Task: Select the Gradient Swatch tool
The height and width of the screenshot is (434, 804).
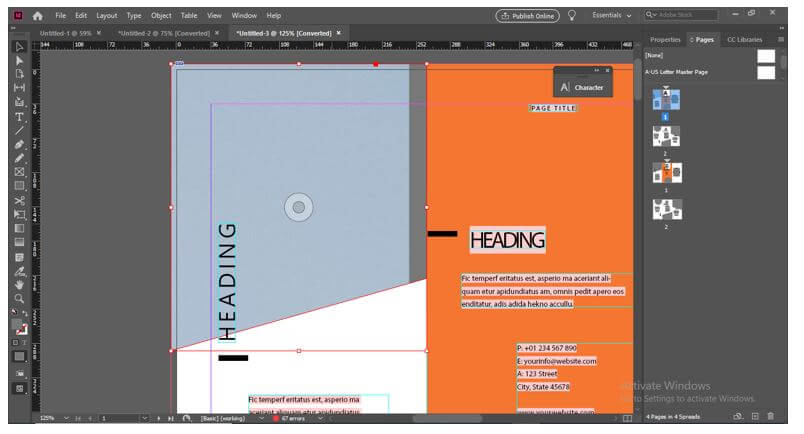Action: click(19, 228)
